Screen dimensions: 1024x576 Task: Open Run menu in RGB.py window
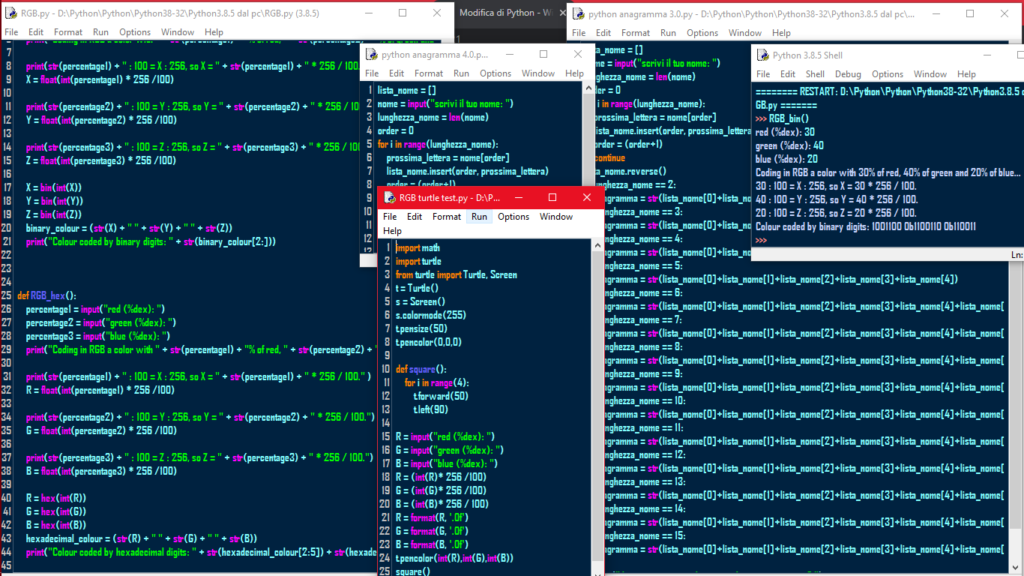click(x=101, y=32)
